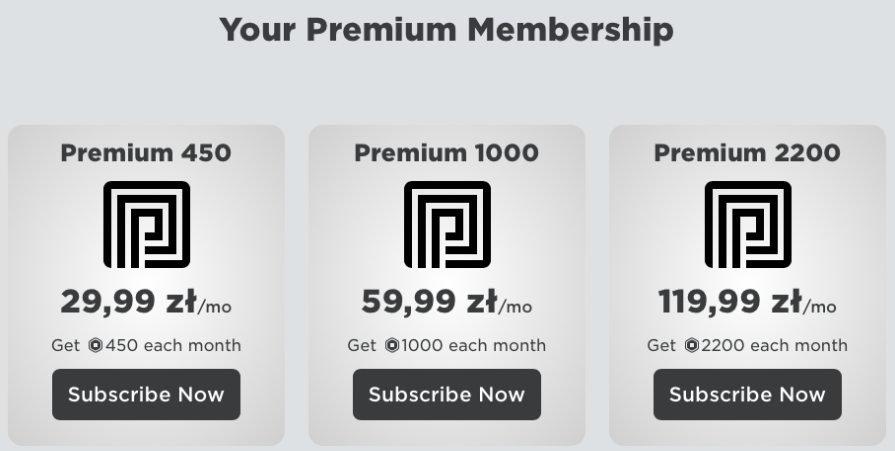Click the /mo label on 119,99 zł

coord(820,307)
